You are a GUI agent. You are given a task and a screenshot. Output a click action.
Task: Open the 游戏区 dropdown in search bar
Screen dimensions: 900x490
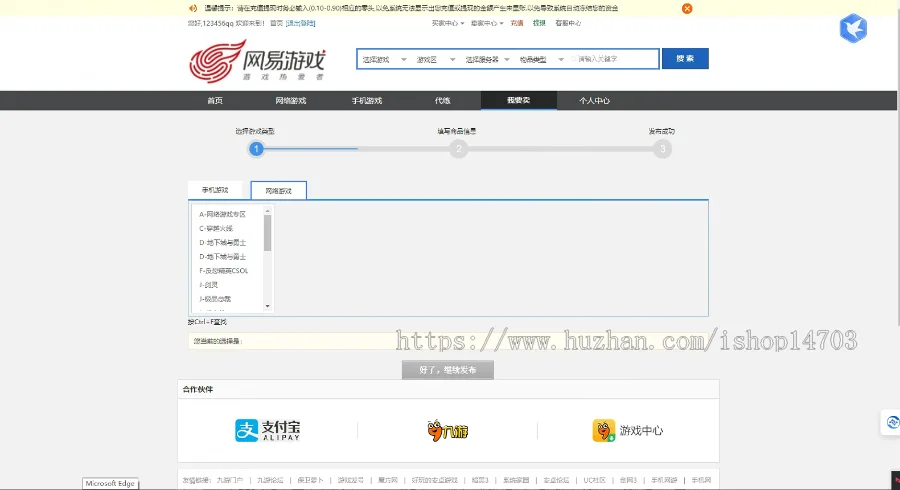(x=436, y=59)
